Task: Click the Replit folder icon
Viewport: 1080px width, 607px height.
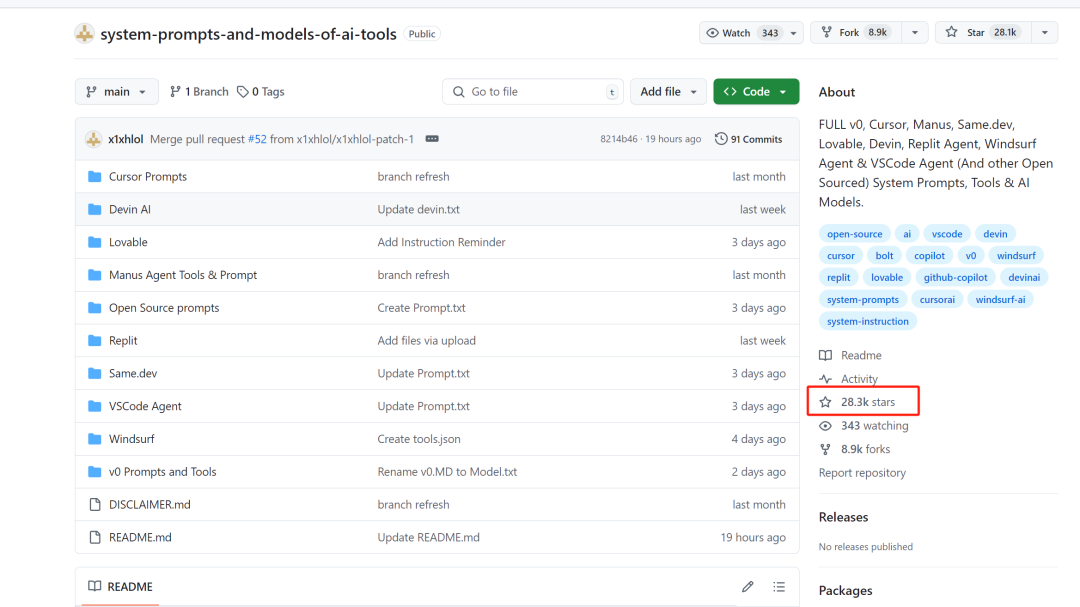Action: pyautogui.click(x=95, y=341)
